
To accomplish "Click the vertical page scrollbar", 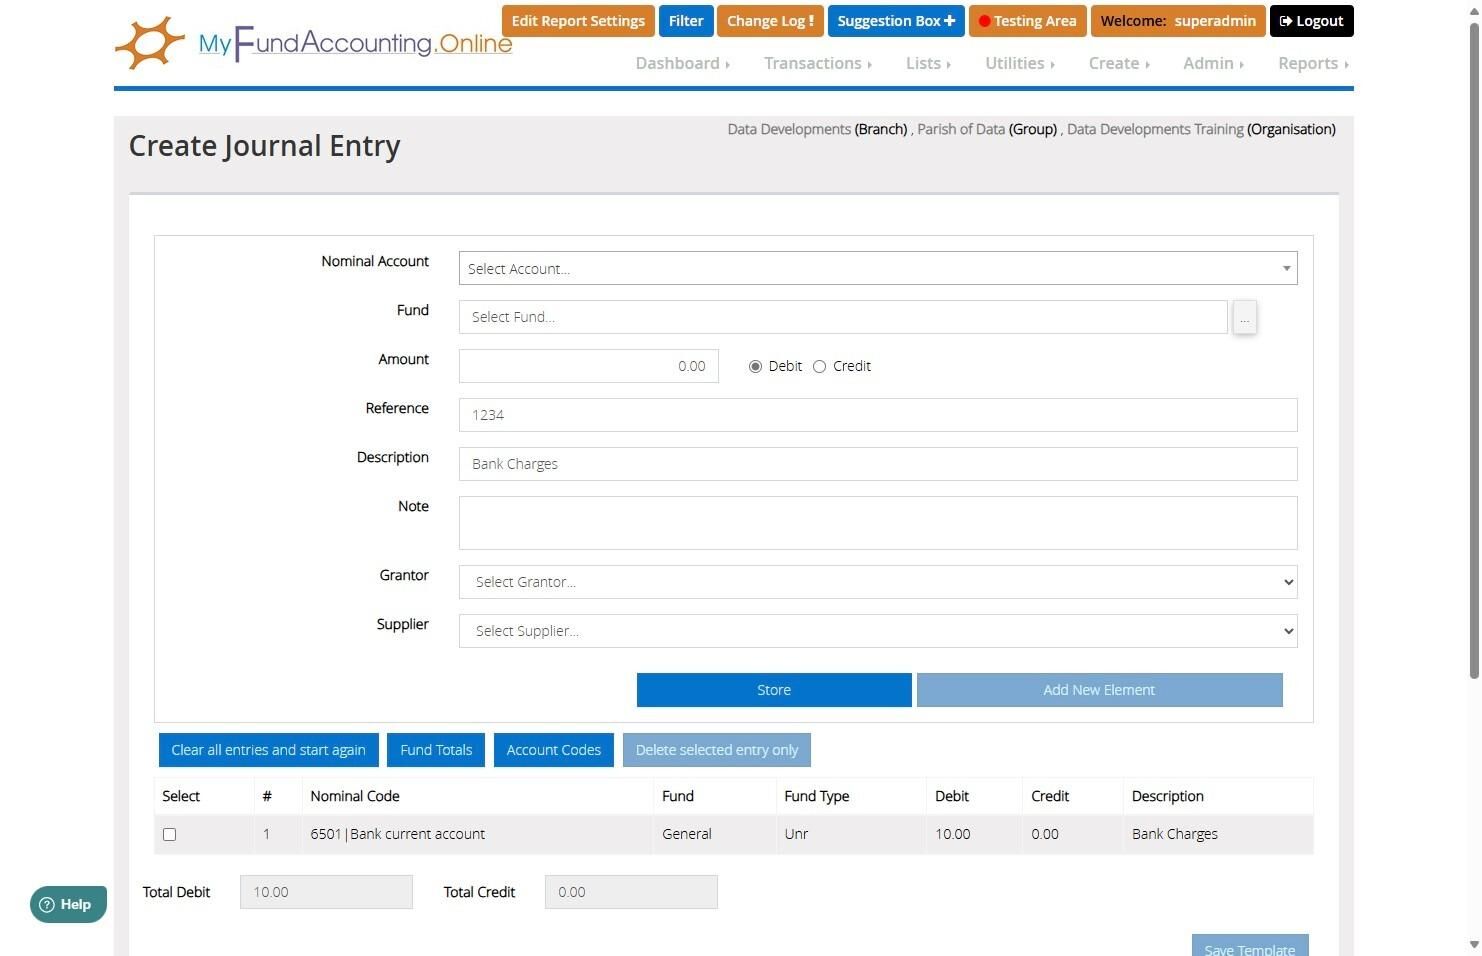I will click(1474, 350).
